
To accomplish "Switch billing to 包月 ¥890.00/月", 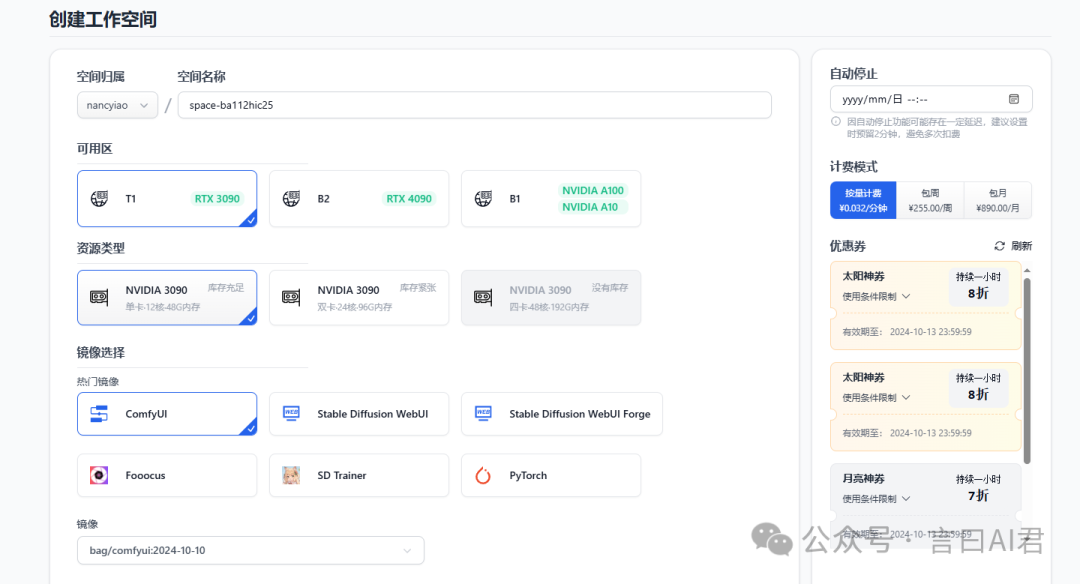I will point(997,200).
